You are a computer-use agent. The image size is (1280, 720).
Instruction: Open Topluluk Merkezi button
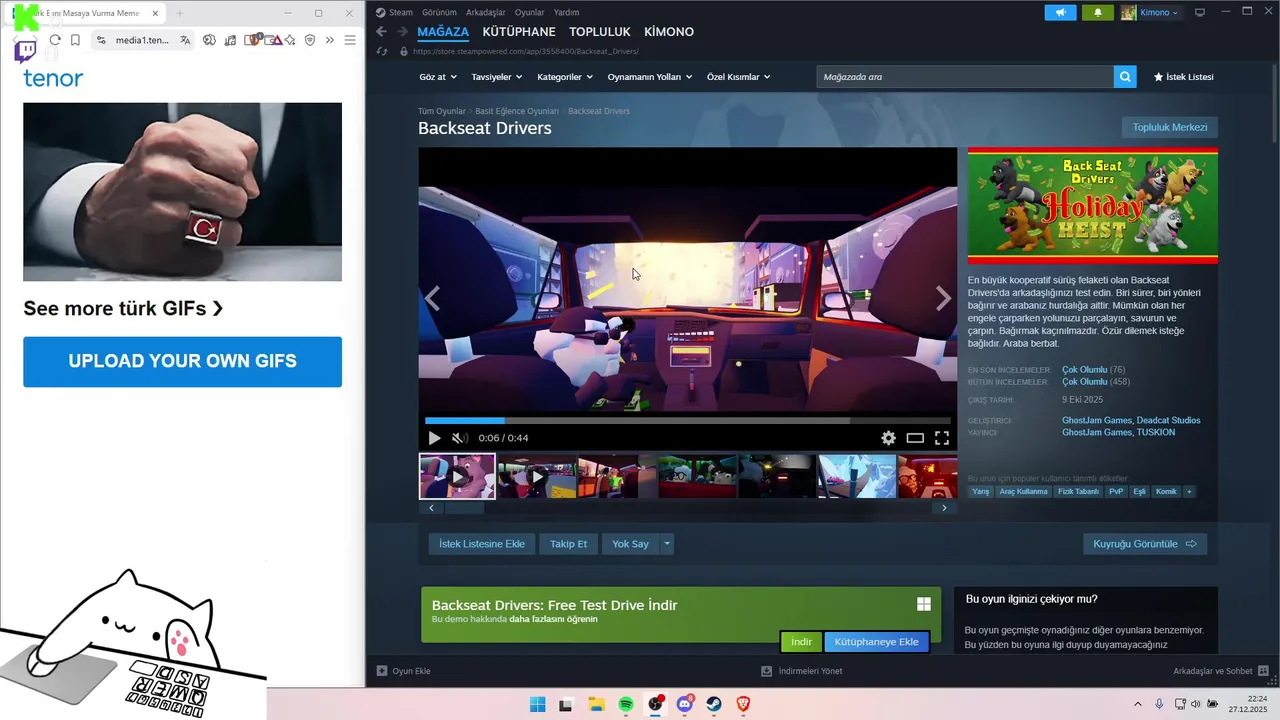[1170, 127]
